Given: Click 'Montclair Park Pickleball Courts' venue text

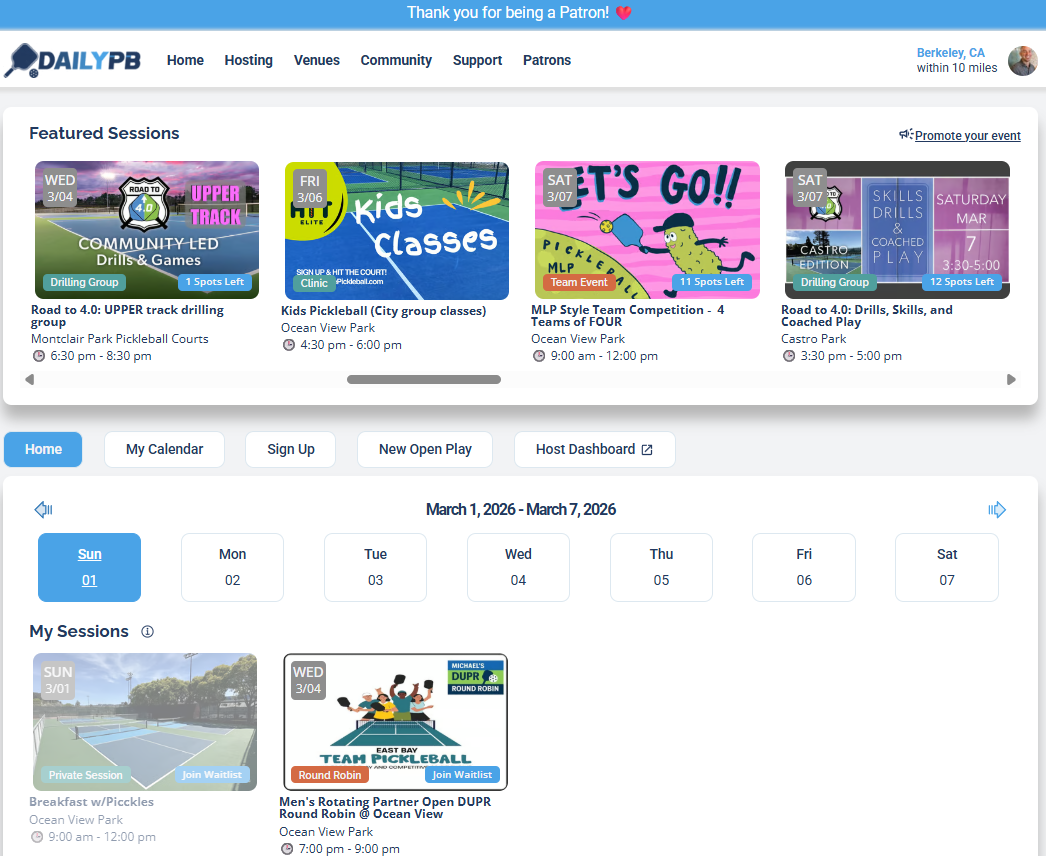Looking at the screenshot, I should tap(119, 338).
